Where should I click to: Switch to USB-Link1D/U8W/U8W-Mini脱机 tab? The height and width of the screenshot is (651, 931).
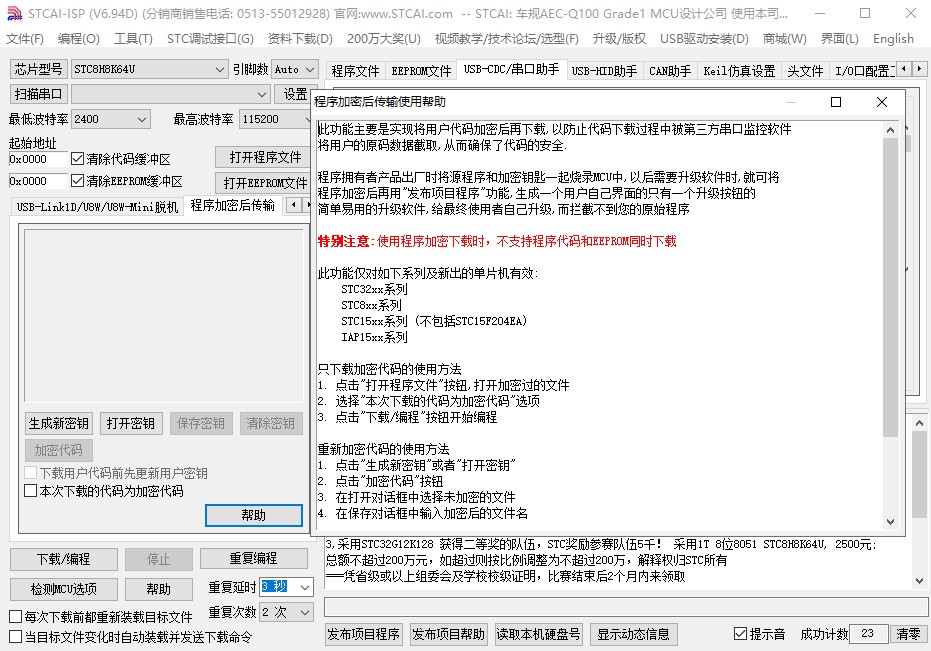pos(97,207)
